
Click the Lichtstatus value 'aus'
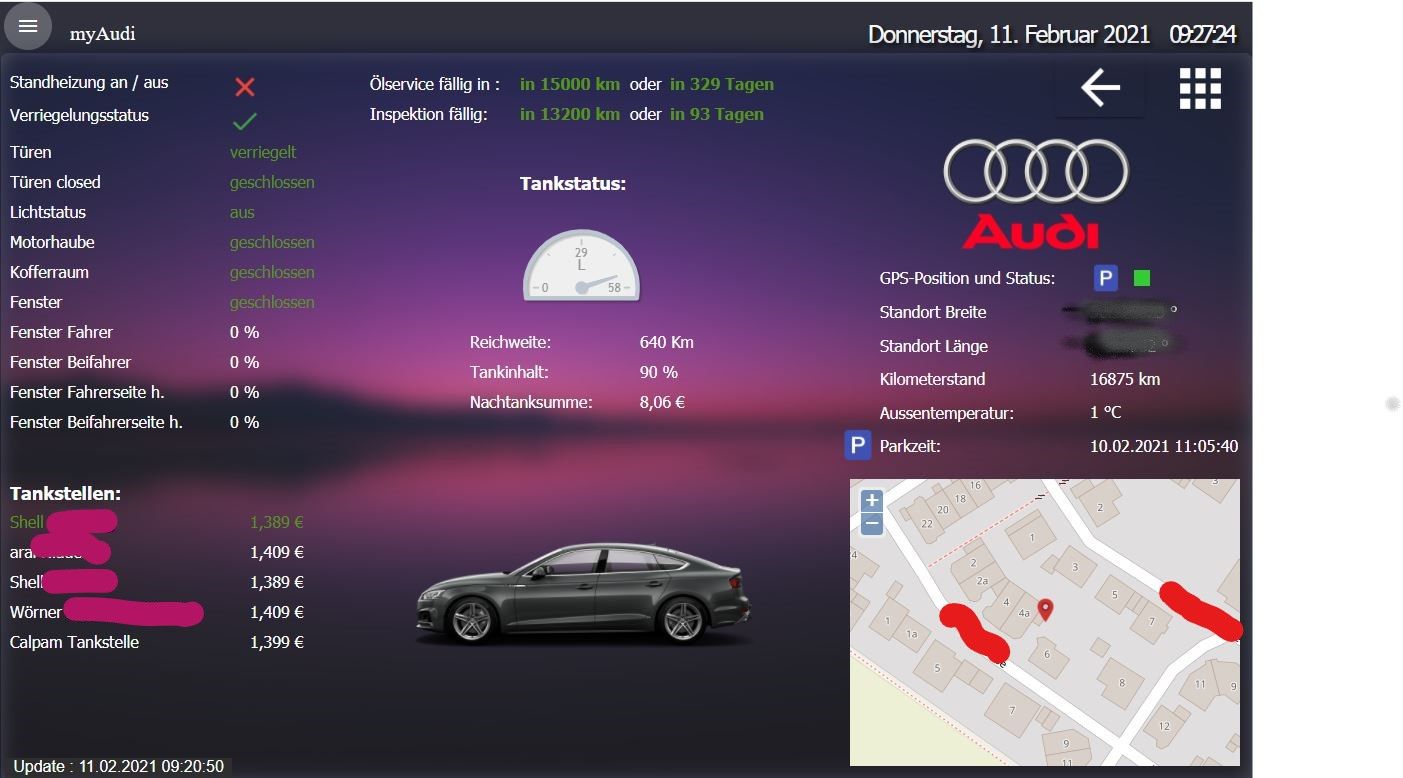(242, 212)
